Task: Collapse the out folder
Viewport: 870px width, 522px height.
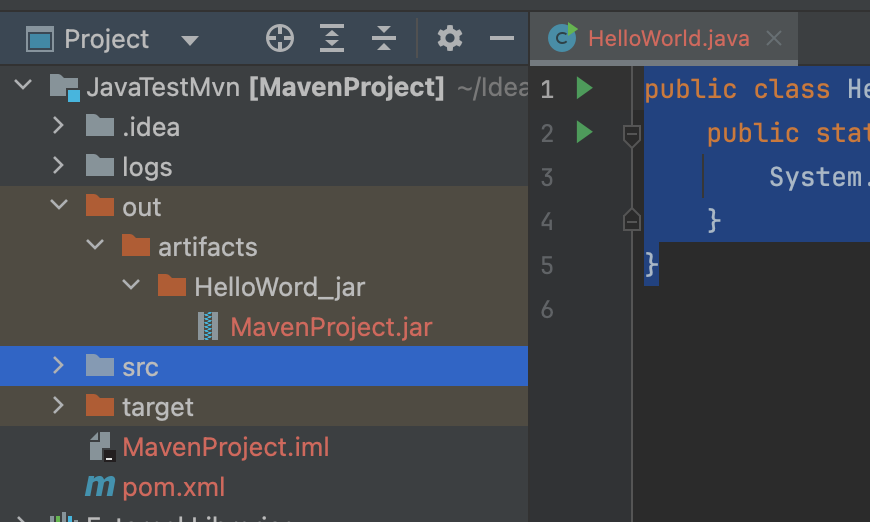Action: click(x=59, y=205)
